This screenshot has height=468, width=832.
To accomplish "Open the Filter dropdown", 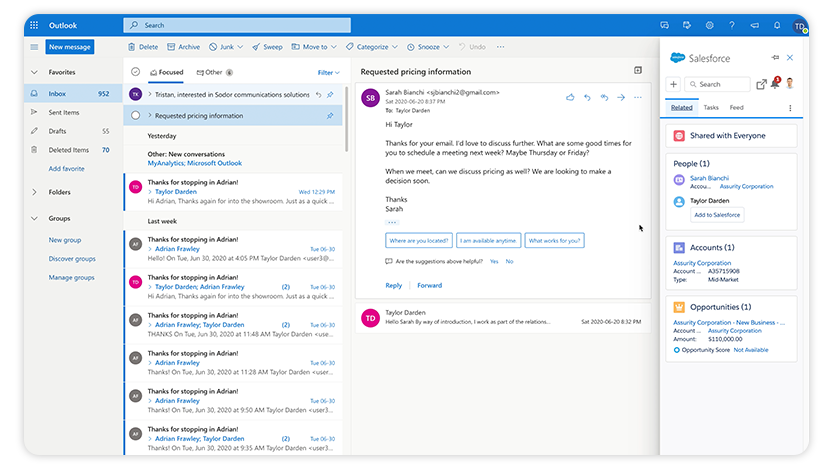I will [328, 73].
